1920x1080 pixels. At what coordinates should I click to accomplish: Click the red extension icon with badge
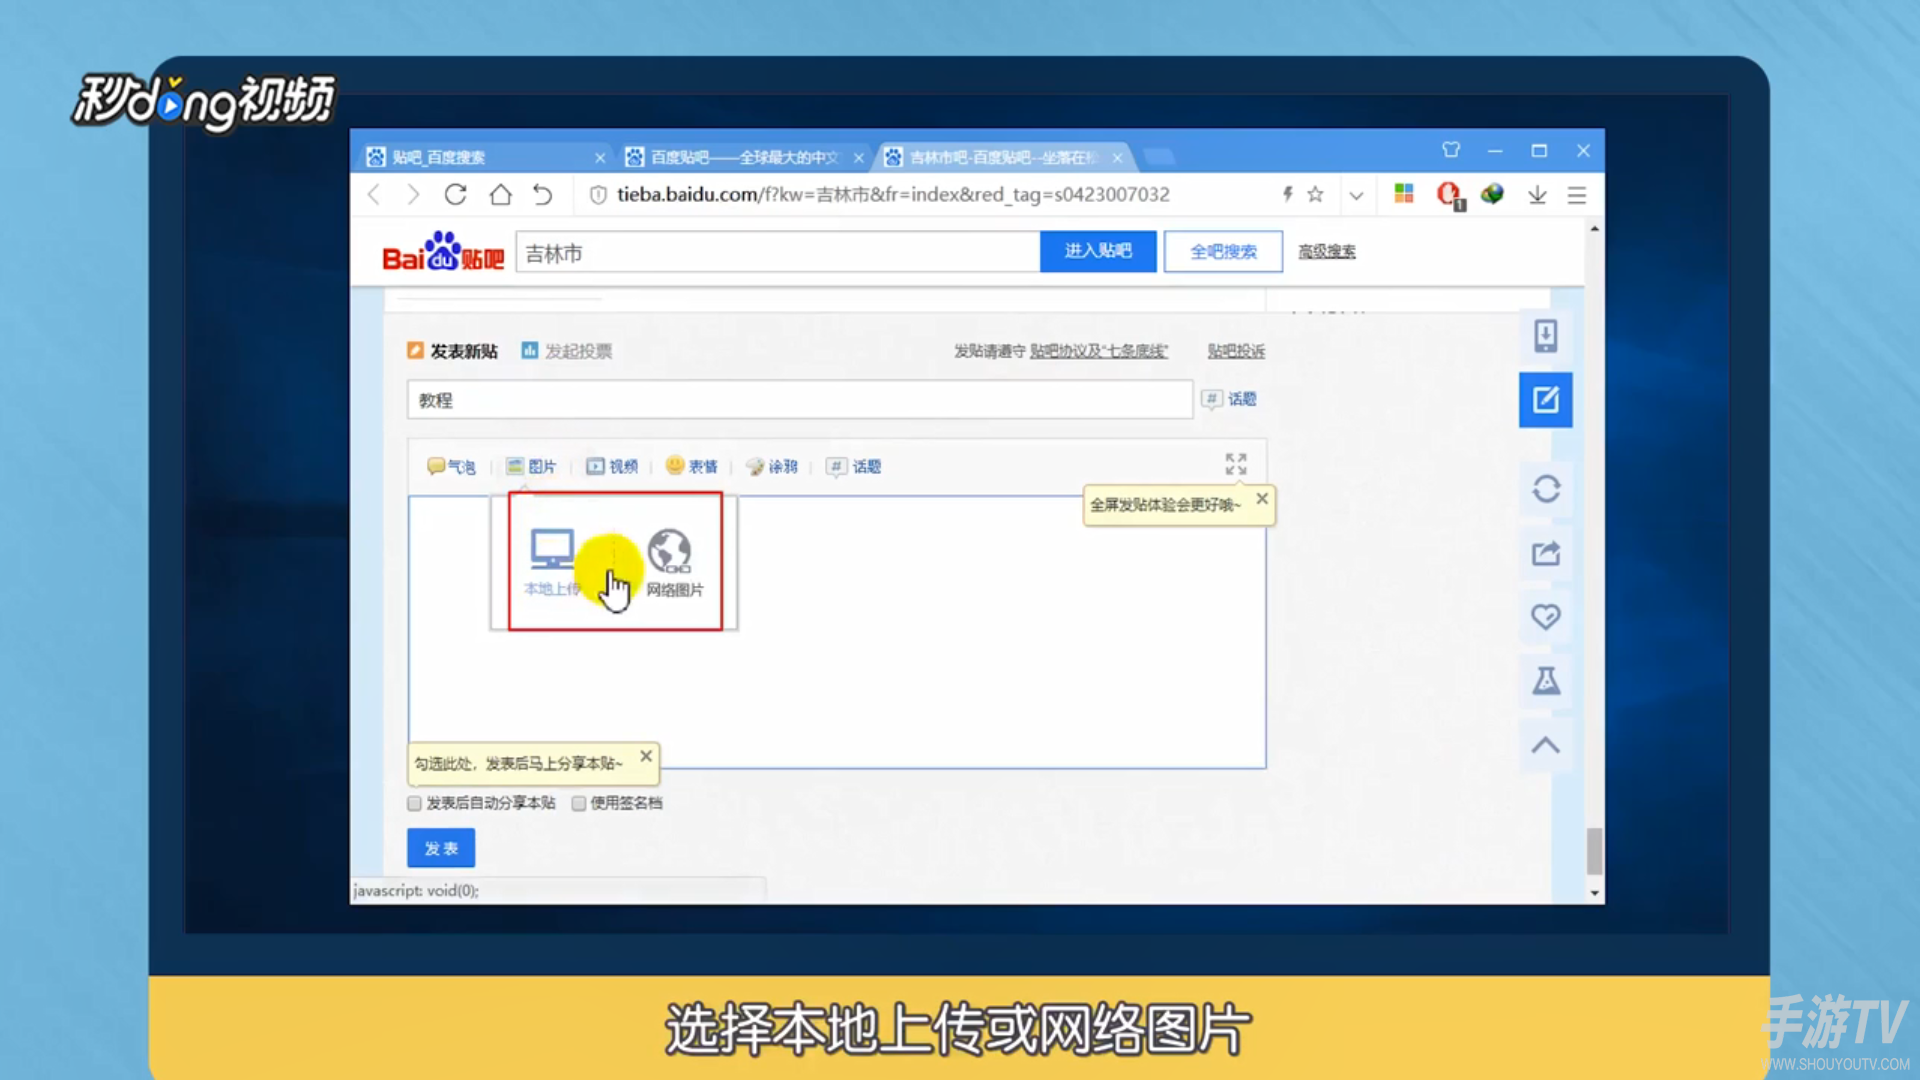[x=1449, y=195]
